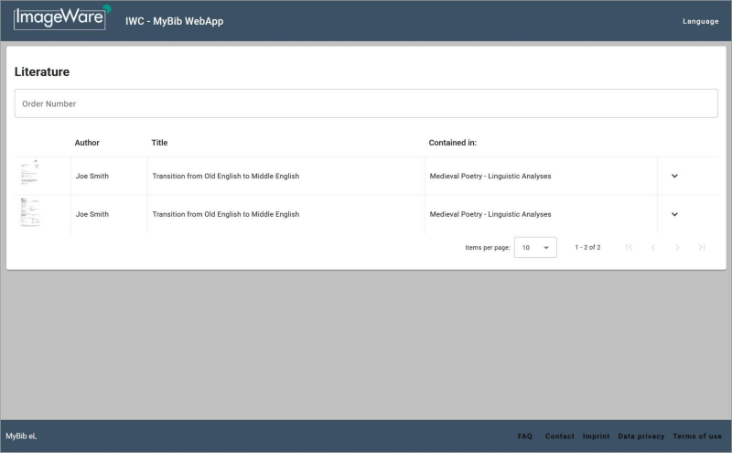
Task: Open second row document thumbnail
Action: pos(30,213)
